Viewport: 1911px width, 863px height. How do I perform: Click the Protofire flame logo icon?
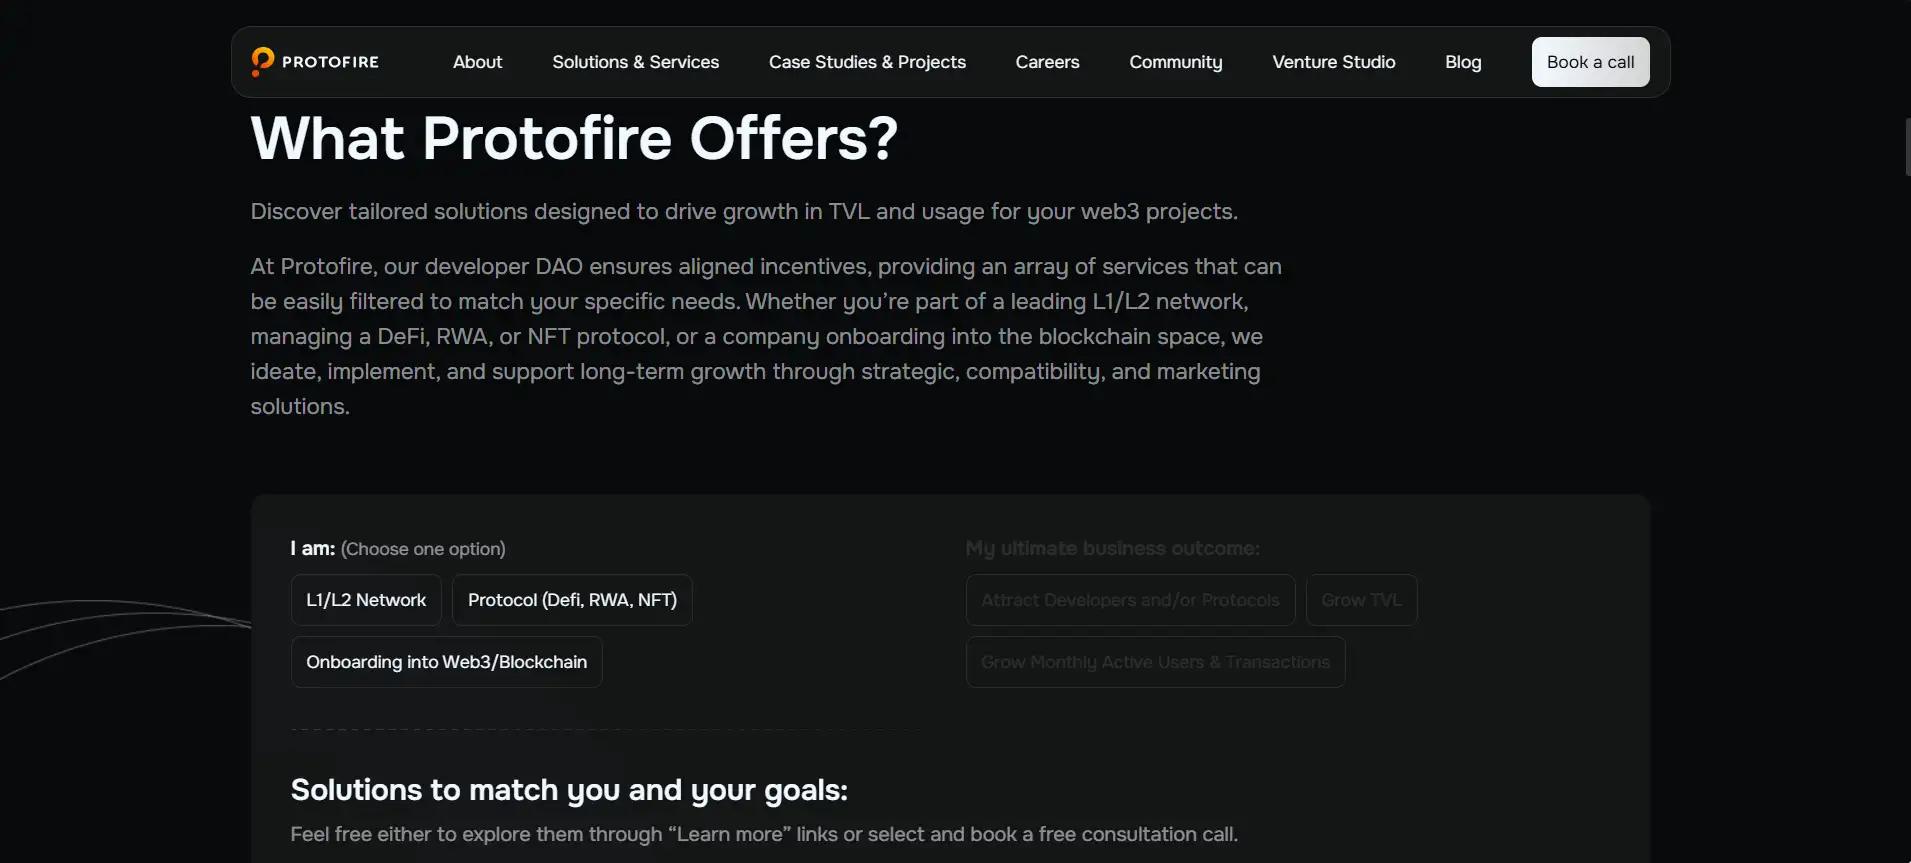click(x=262, y=61)
